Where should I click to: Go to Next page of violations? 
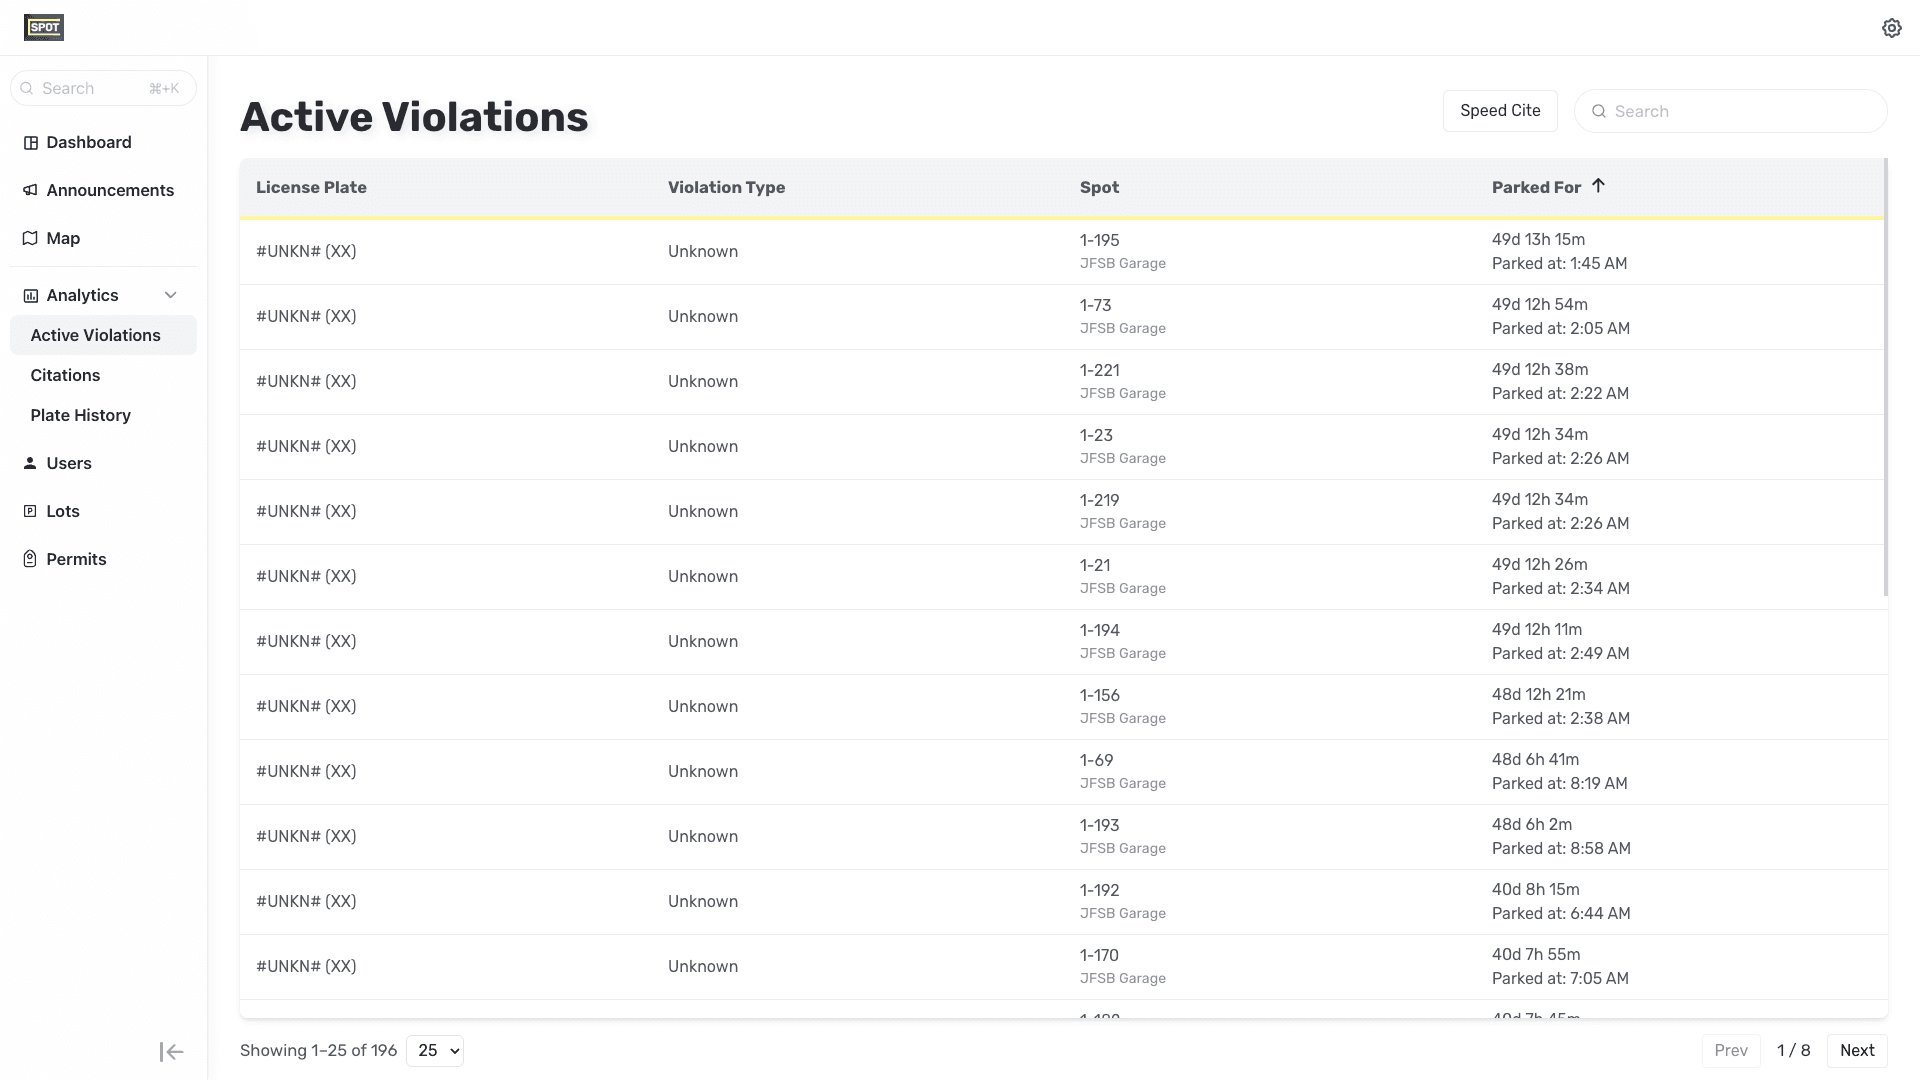point(1856,1050)
